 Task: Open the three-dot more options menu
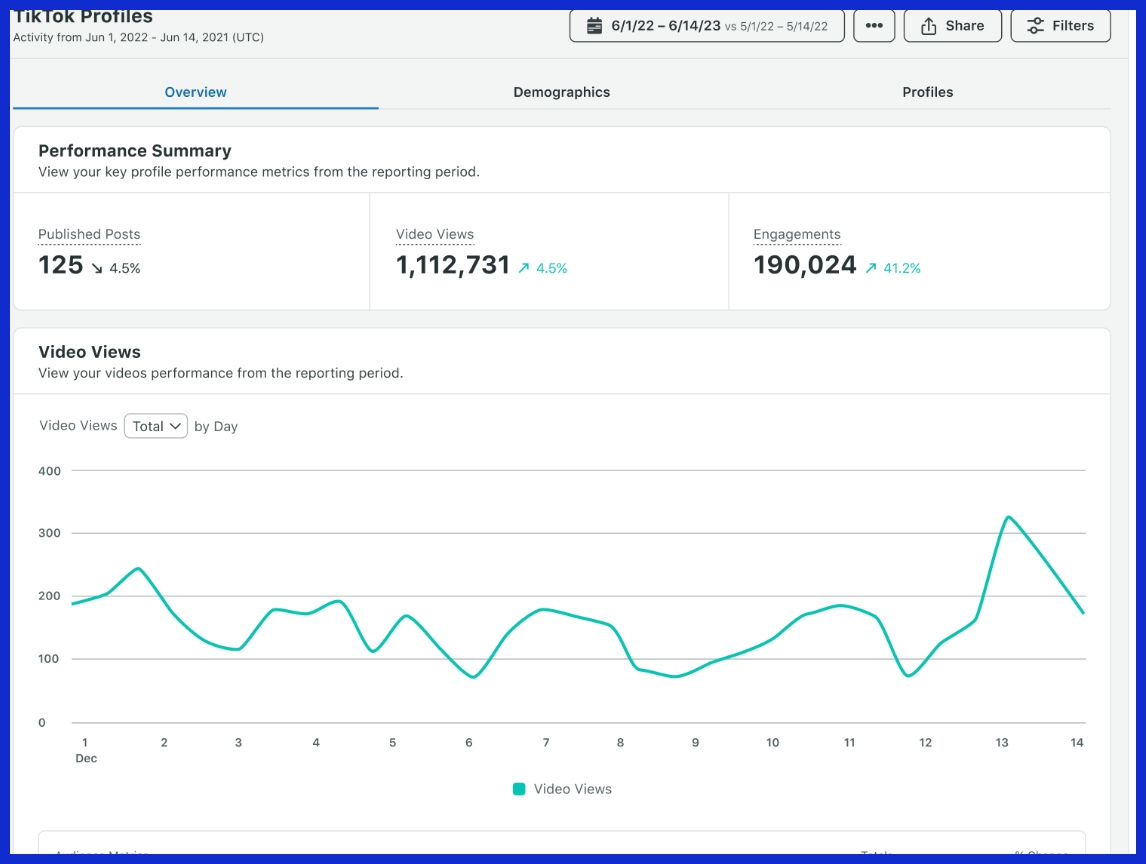(874, 26)
